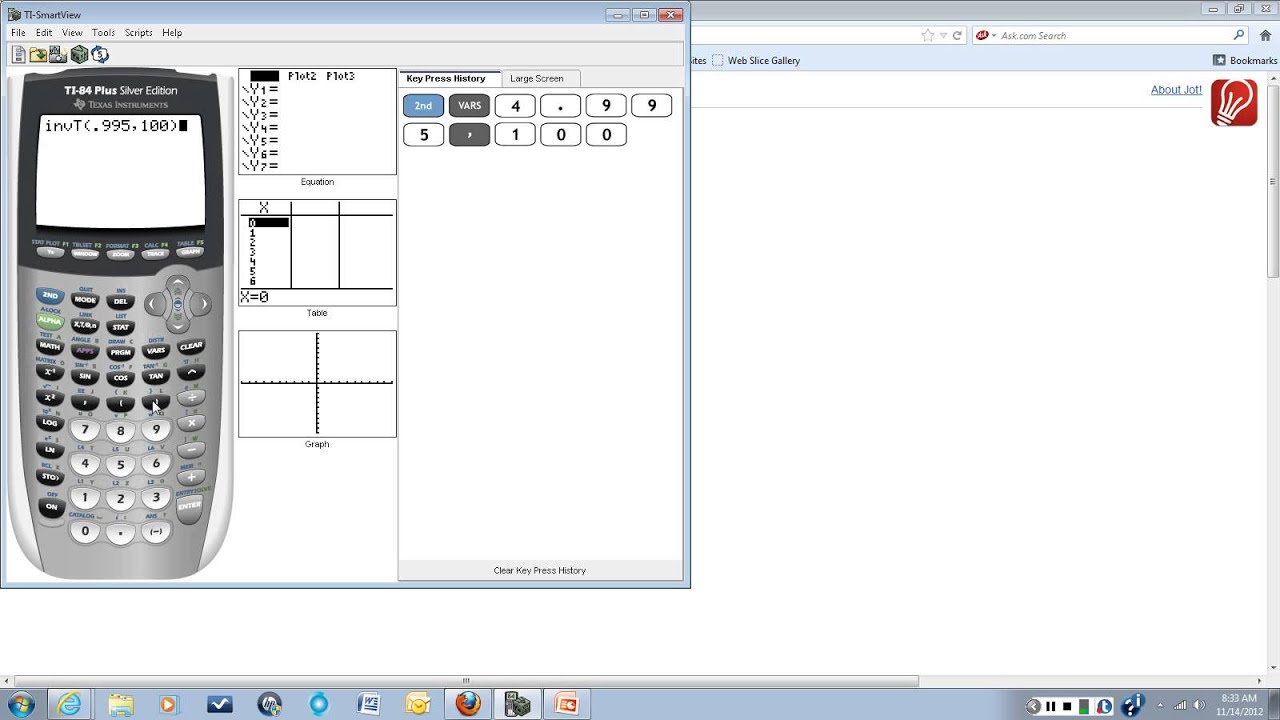Click the ON key on the calculator
Image resolution: width=1280 pixels, height=720 pixels.
click(x=51, y=507)
